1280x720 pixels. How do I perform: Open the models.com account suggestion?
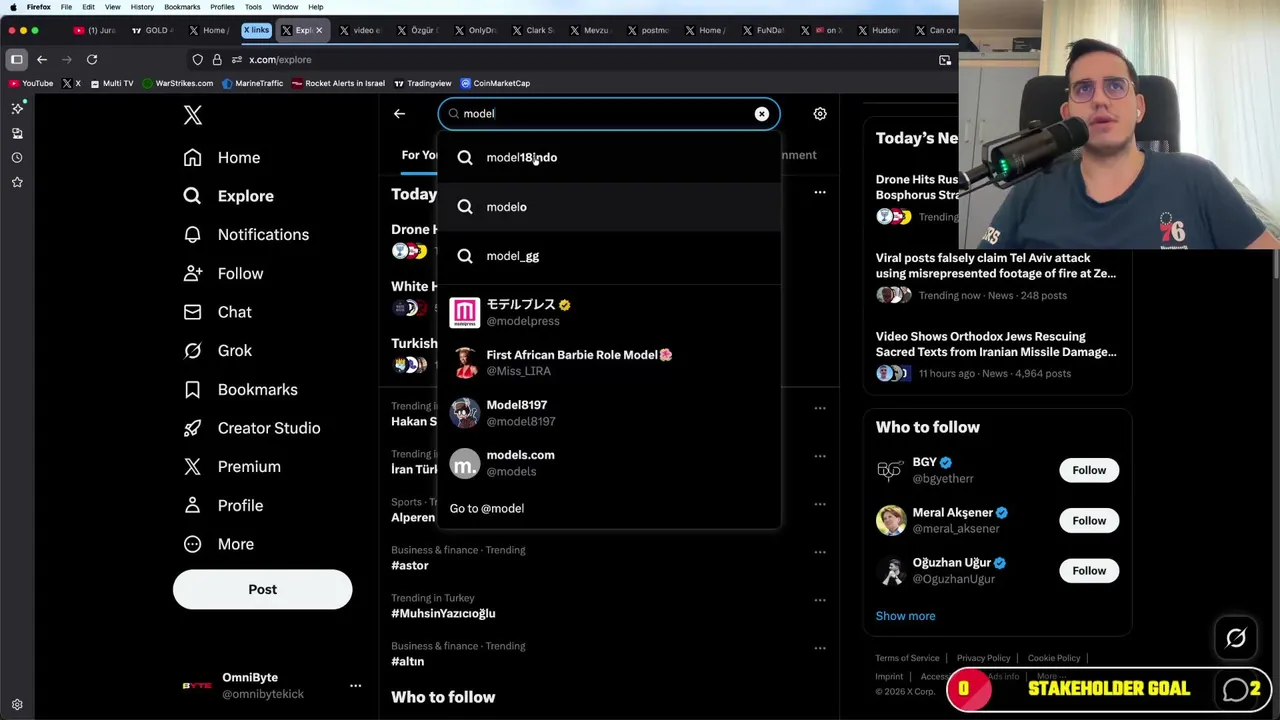click(x=608, y=462)
